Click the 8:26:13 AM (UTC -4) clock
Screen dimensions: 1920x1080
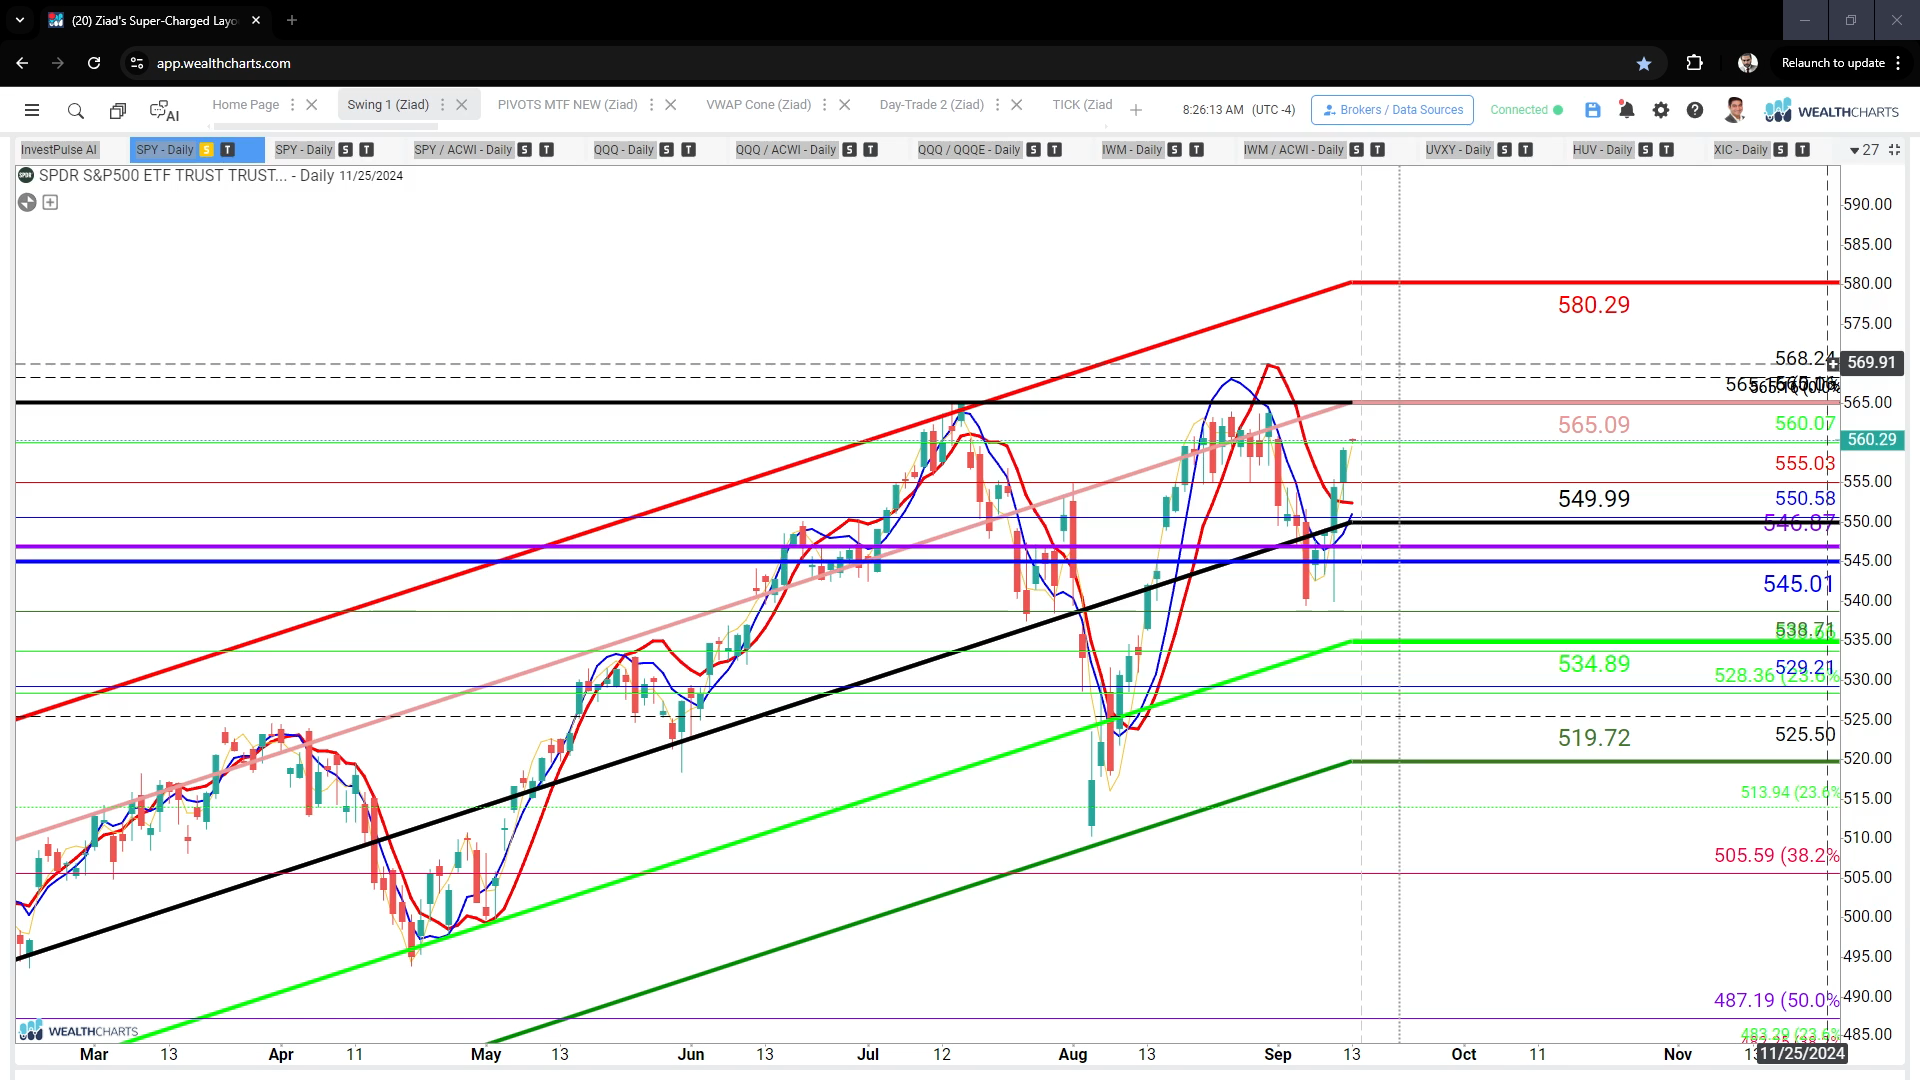pyautogui.click(x=1239, y=110)
